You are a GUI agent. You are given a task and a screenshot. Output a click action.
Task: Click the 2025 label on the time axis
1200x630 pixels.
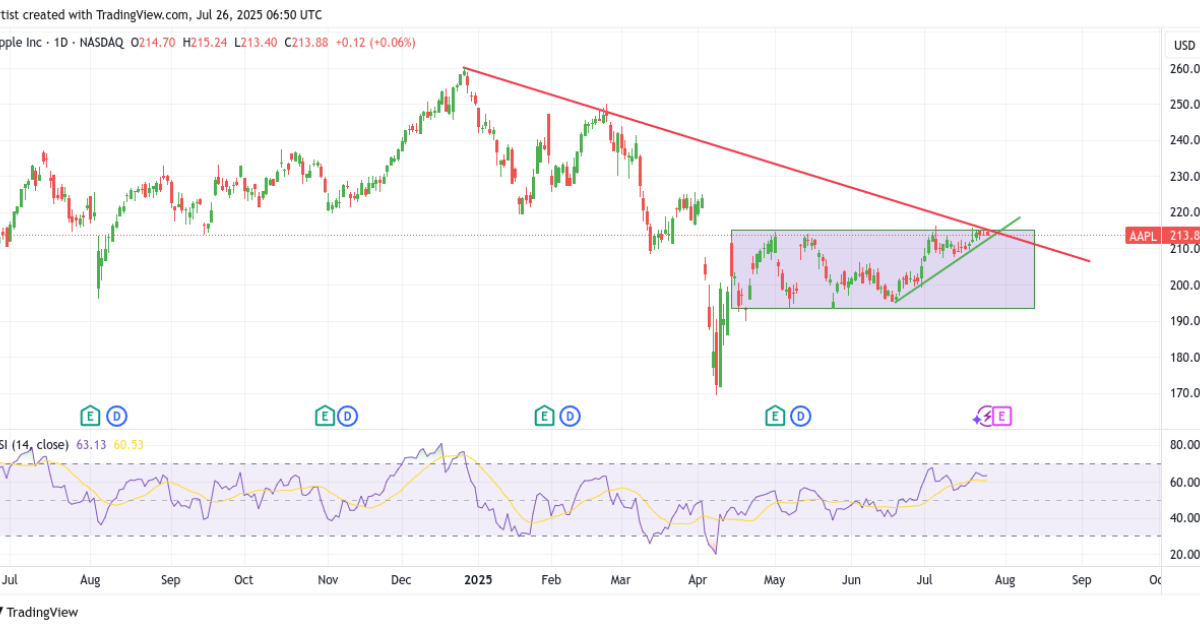(479, 579)
